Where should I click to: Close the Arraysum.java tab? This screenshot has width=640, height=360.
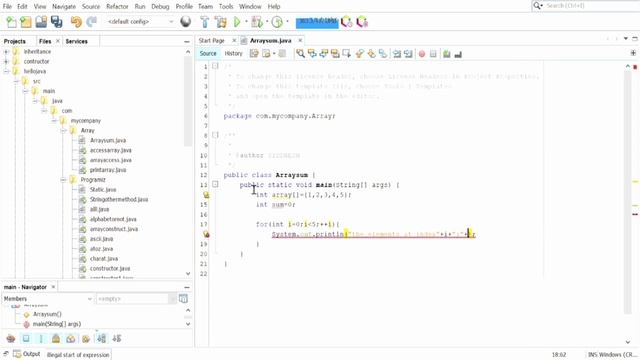click(300, 40)
